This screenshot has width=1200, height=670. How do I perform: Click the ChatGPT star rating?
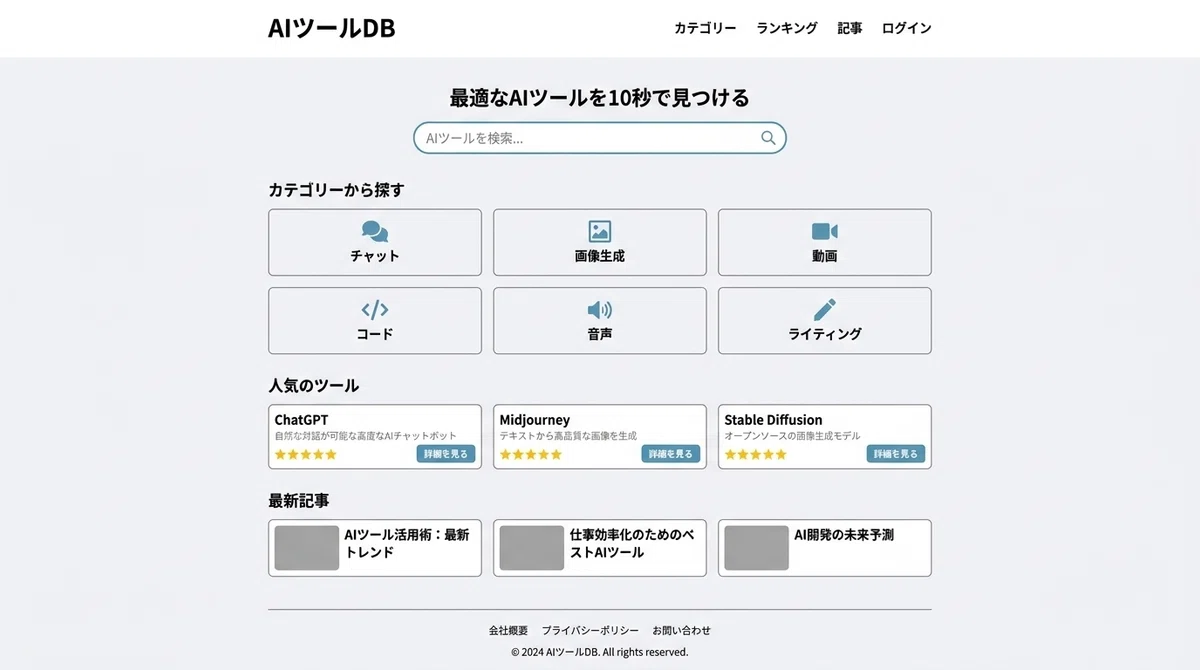[306, 454]
